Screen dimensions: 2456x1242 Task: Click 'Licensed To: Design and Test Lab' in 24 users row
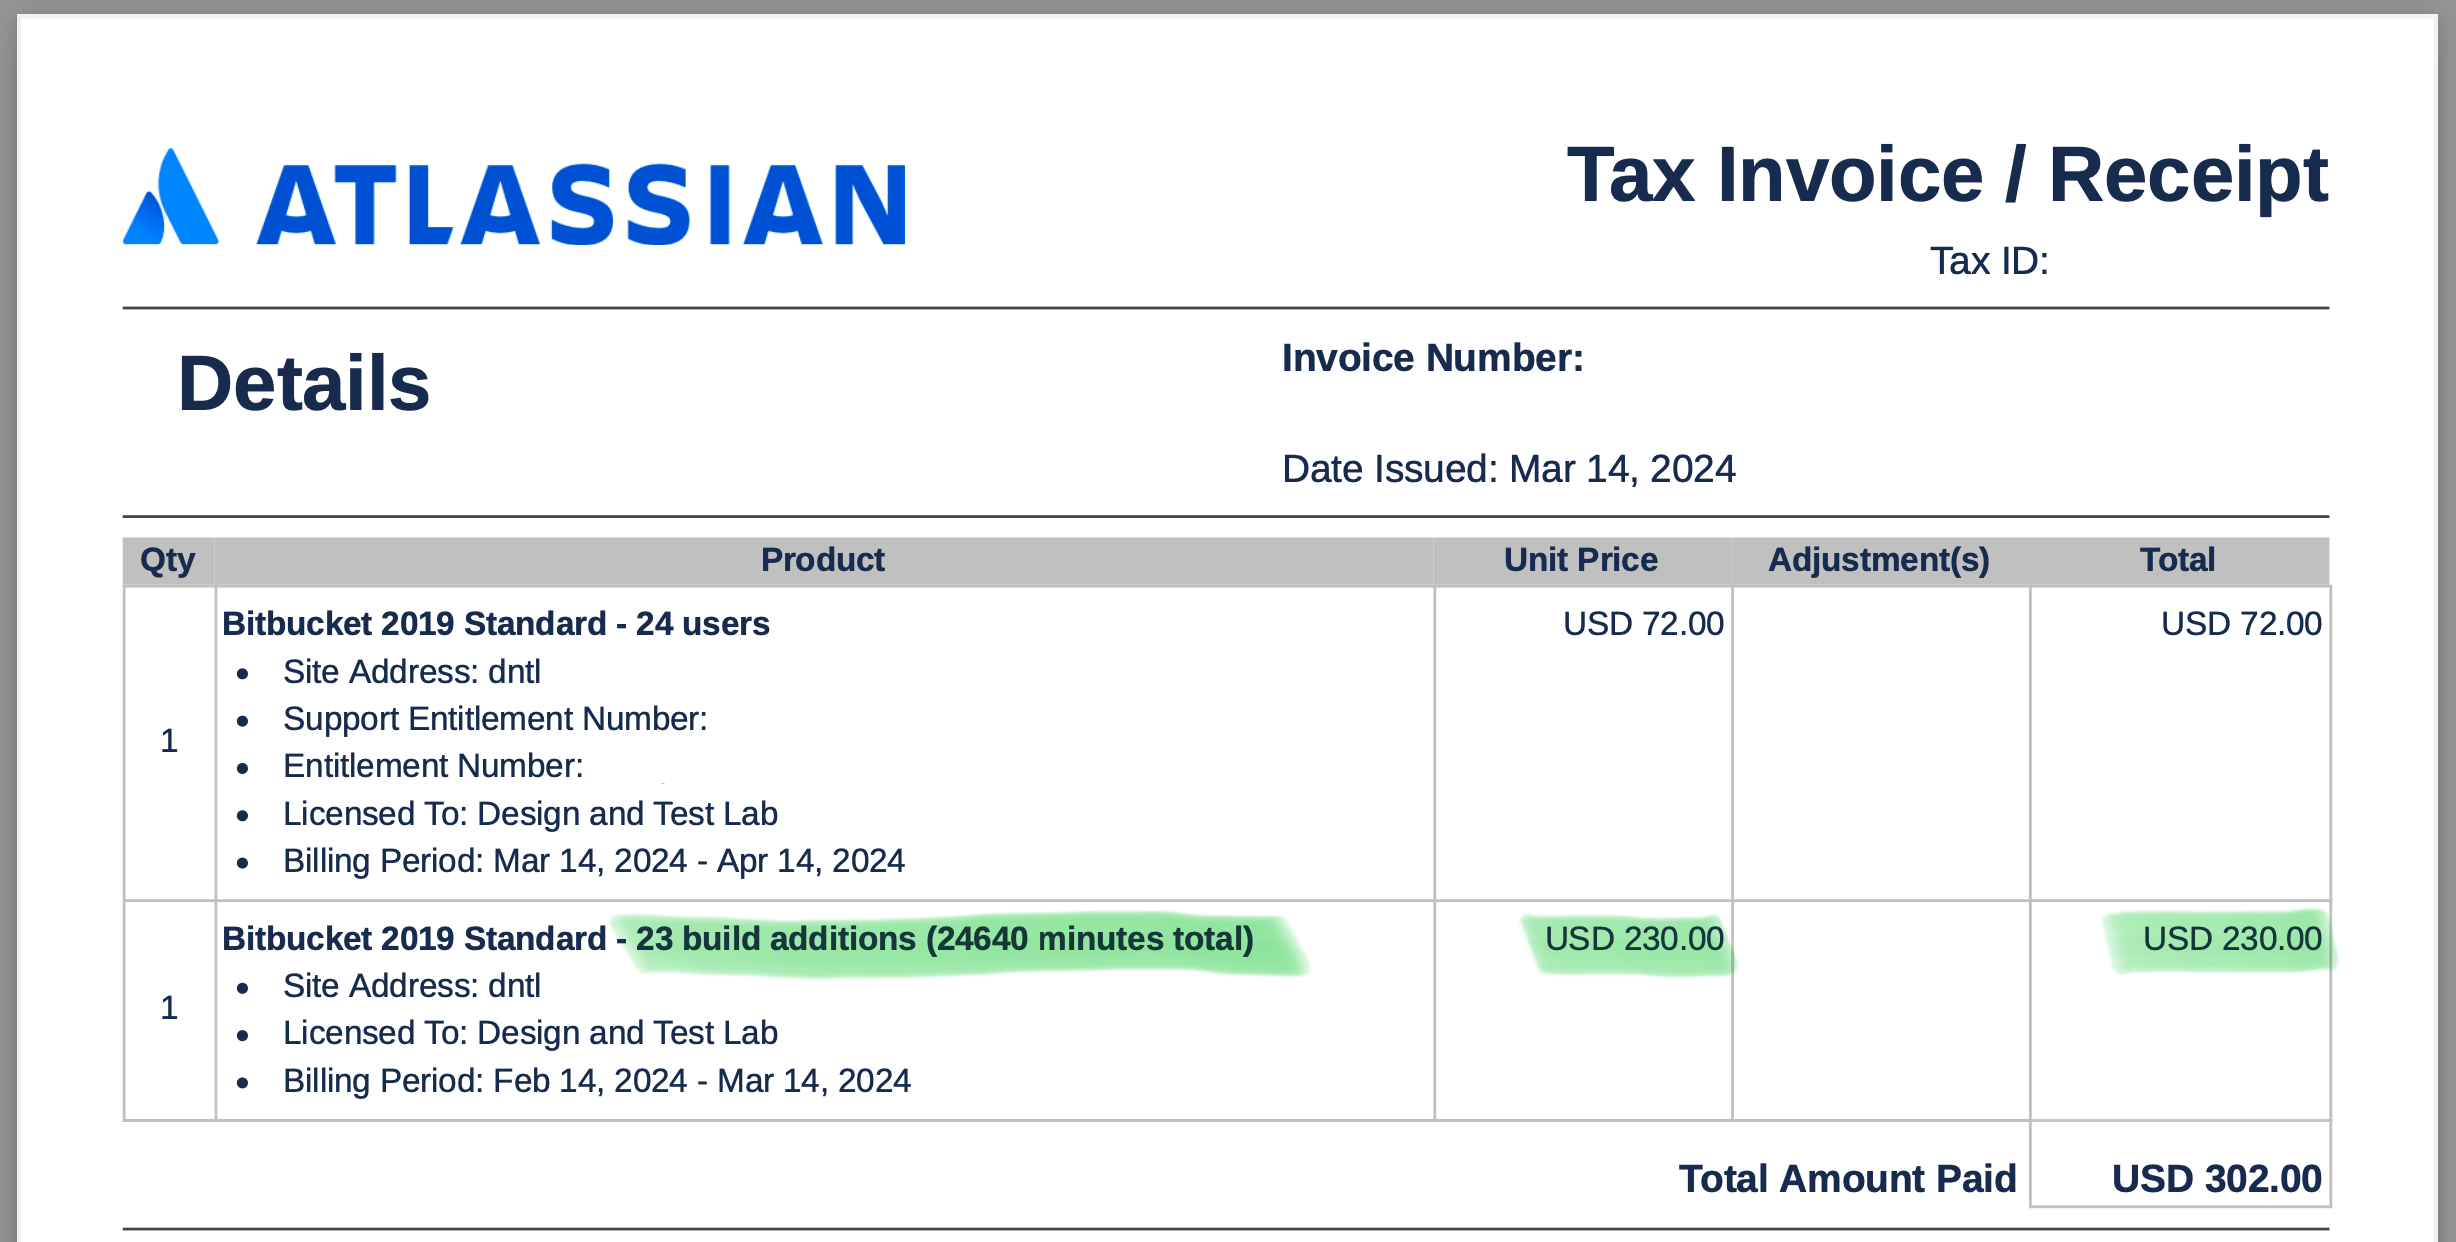[530, 814]
